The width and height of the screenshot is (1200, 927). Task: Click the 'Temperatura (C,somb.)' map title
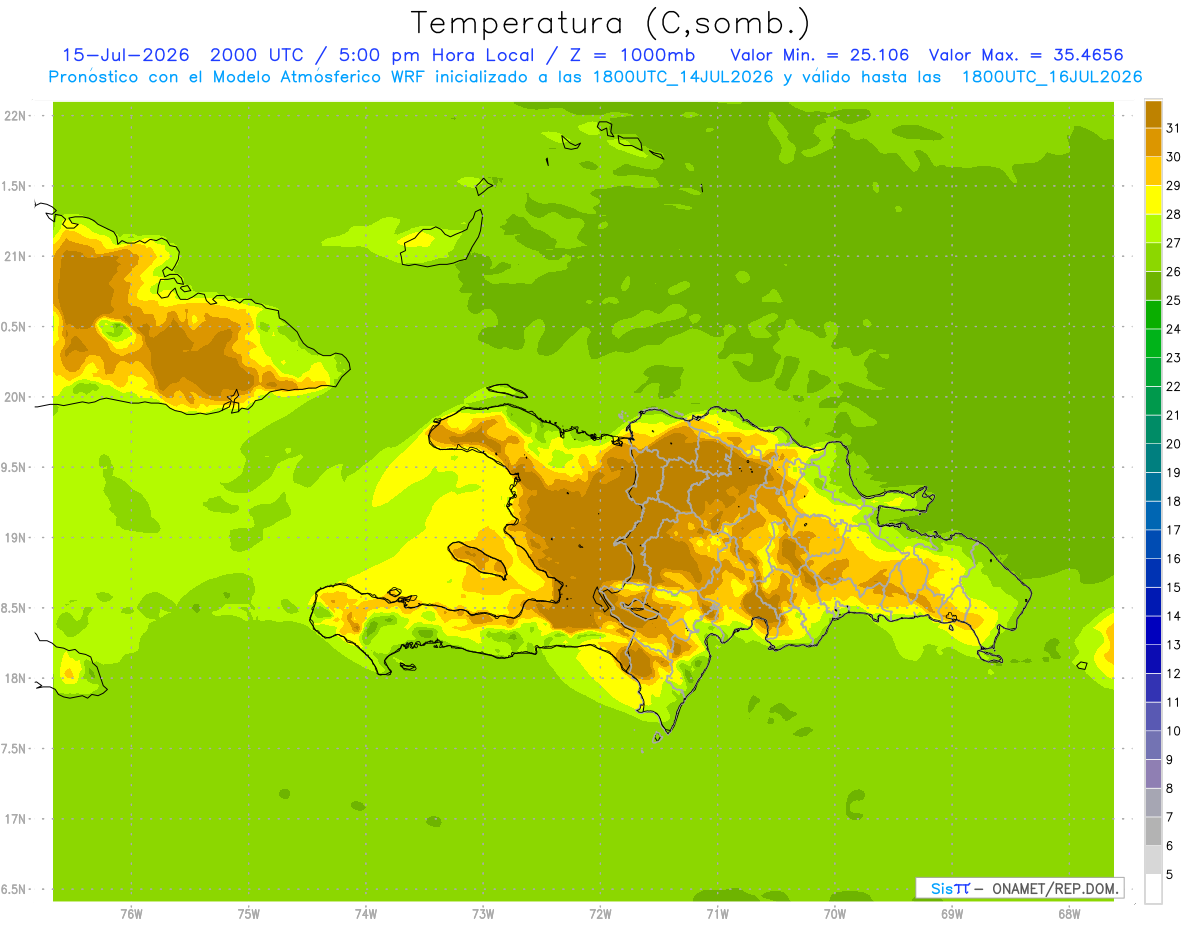[610, 23]
